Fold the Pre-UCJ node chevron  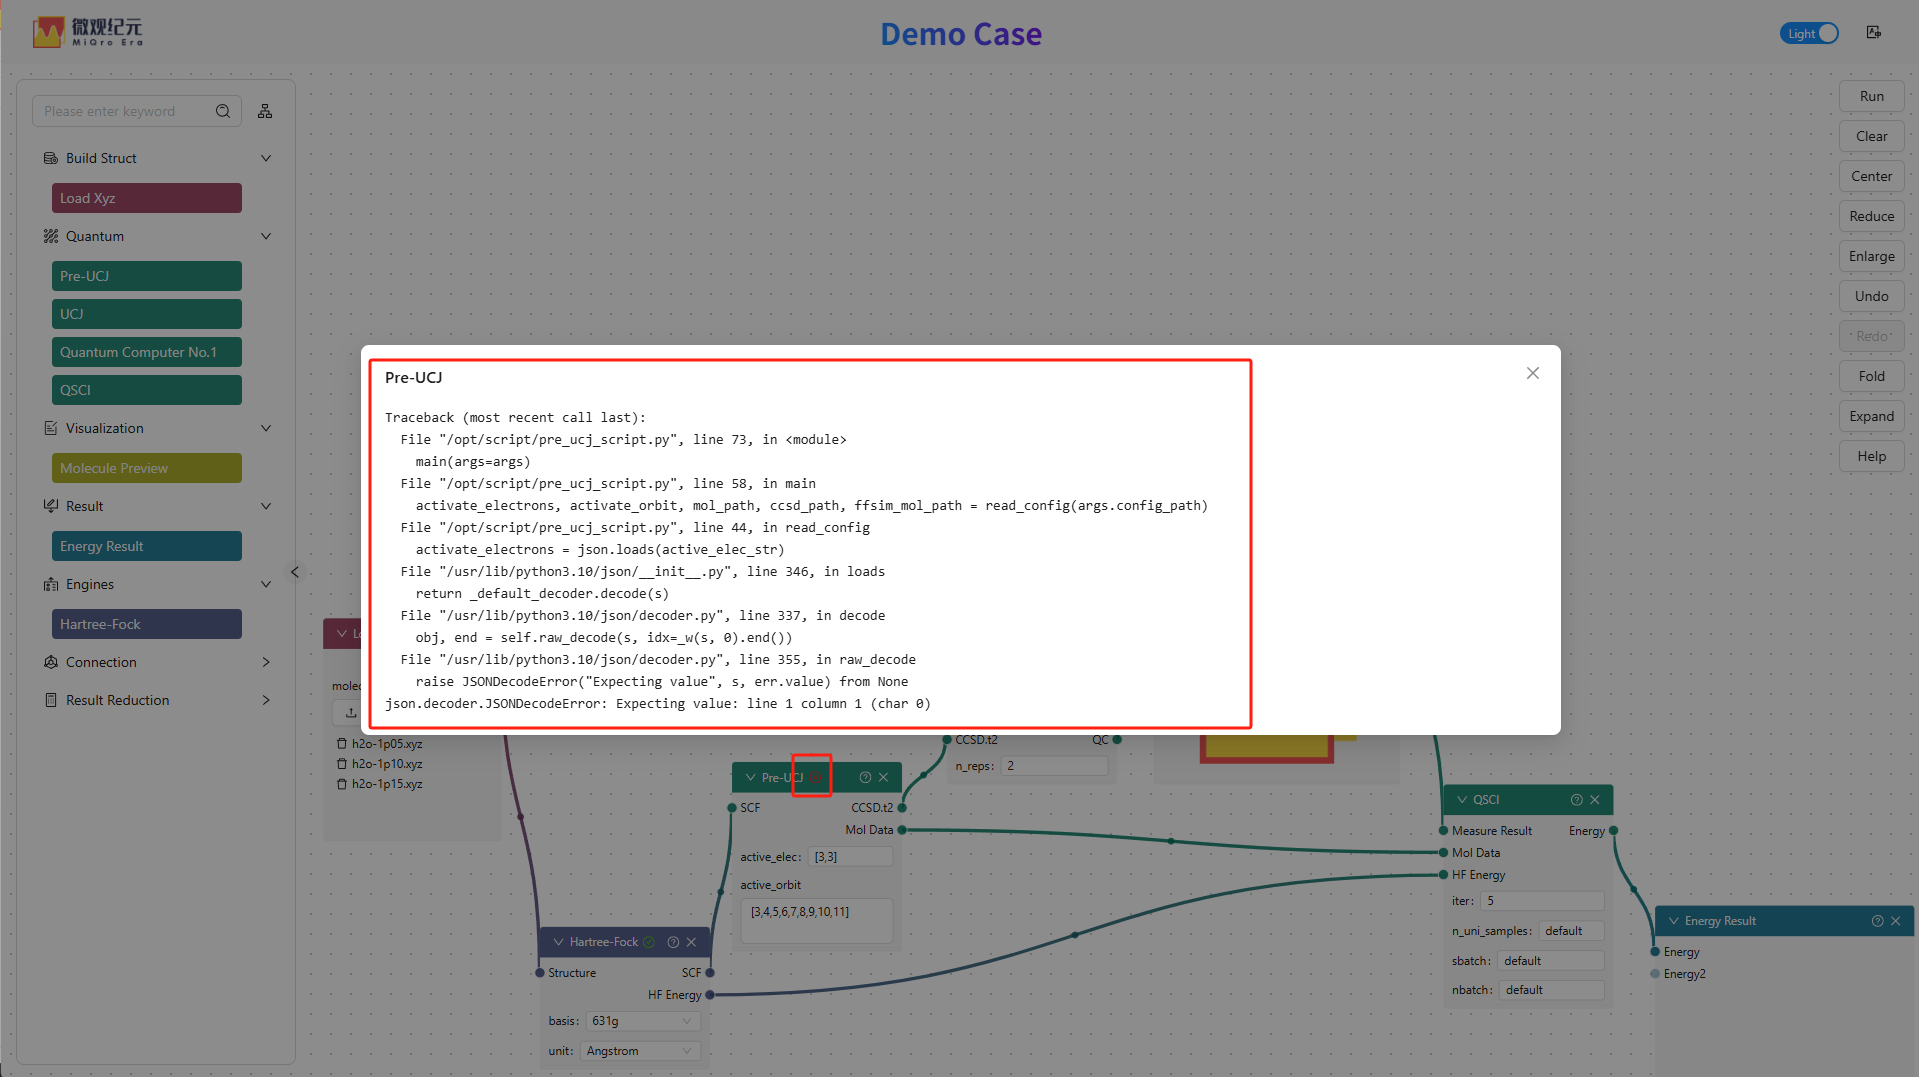[x=750, y=777]
